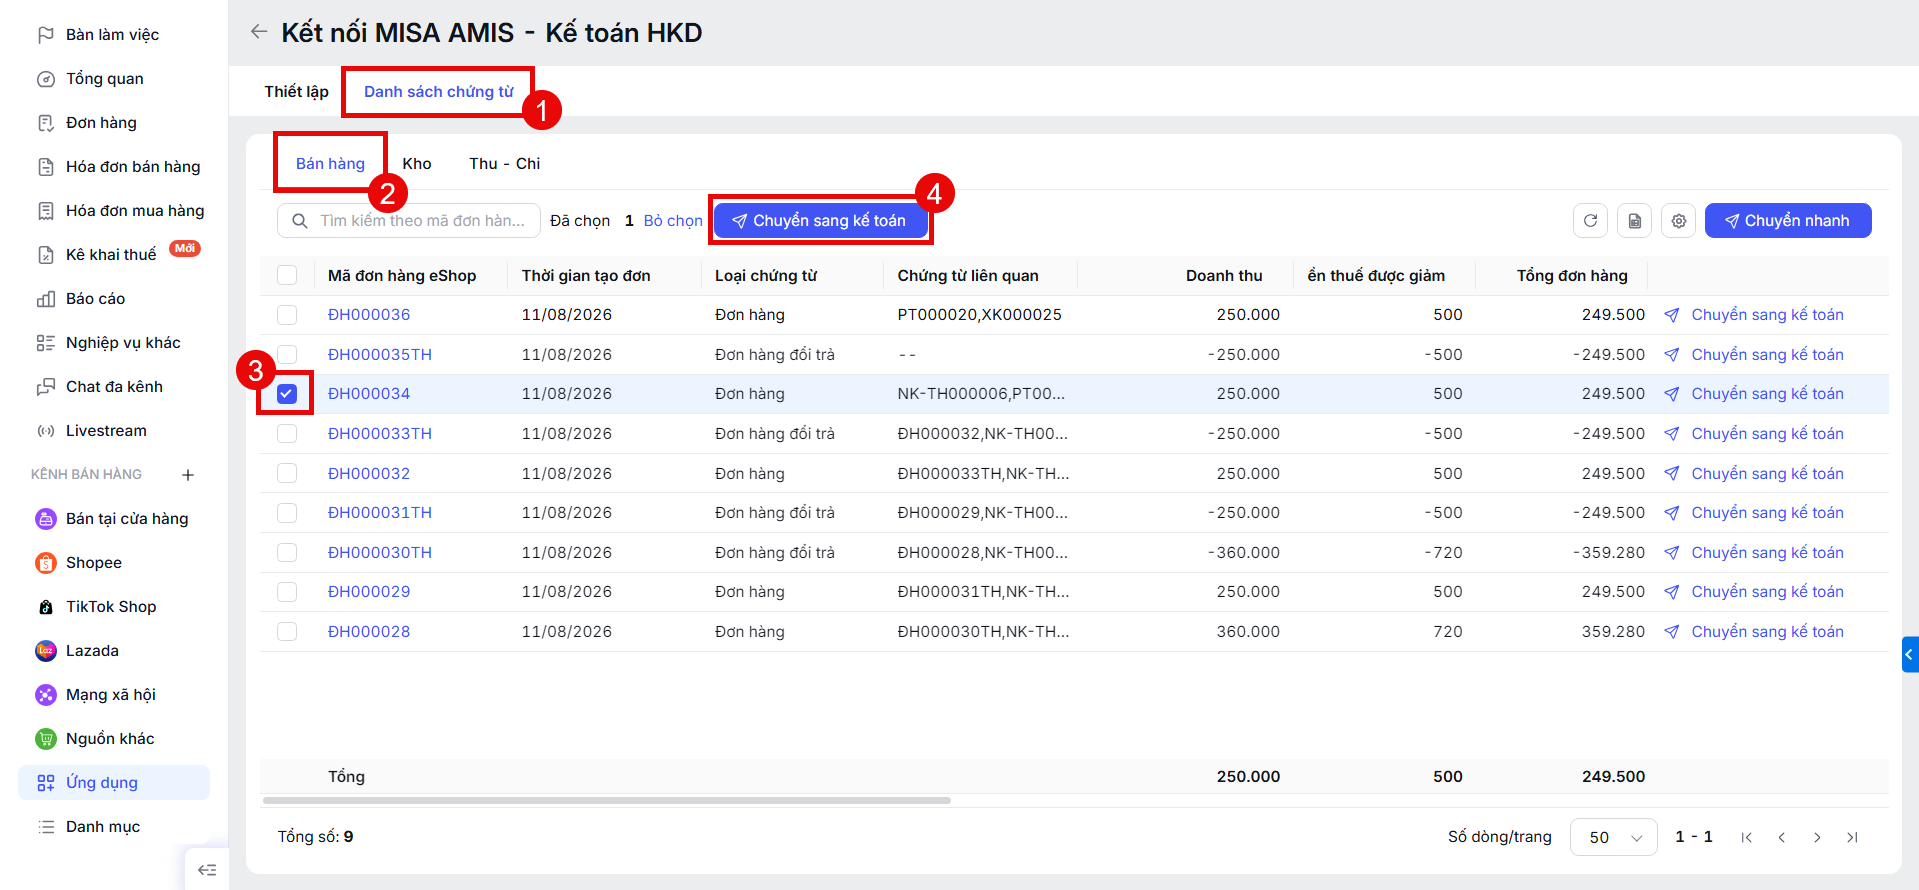Viewport: 1919px width, 890px height.
Task: Click the Thời gian tạo đơn column header
Action: tap(586, 276)
